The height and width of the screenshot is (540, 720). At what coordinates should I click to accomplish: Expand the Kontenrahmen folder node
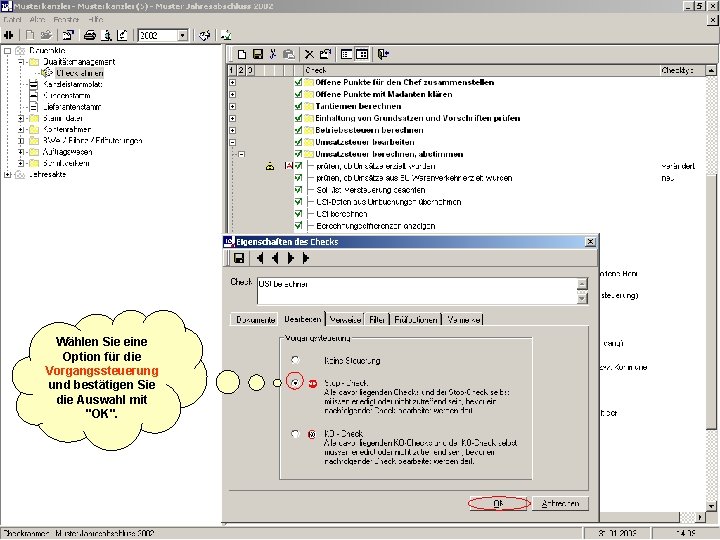[21, 129]
